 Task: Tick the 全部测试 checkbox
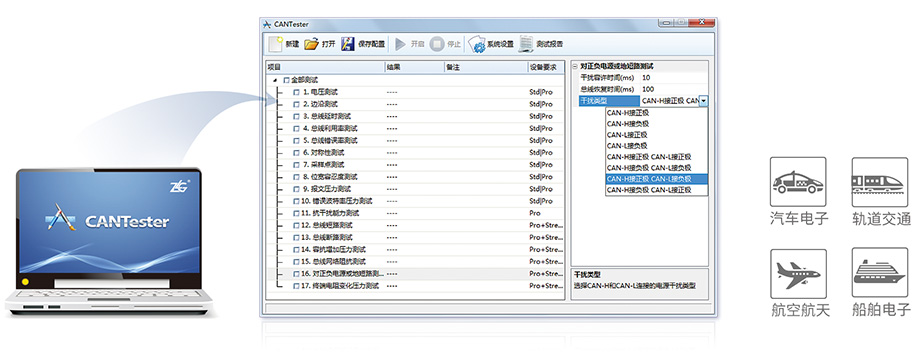287,80
